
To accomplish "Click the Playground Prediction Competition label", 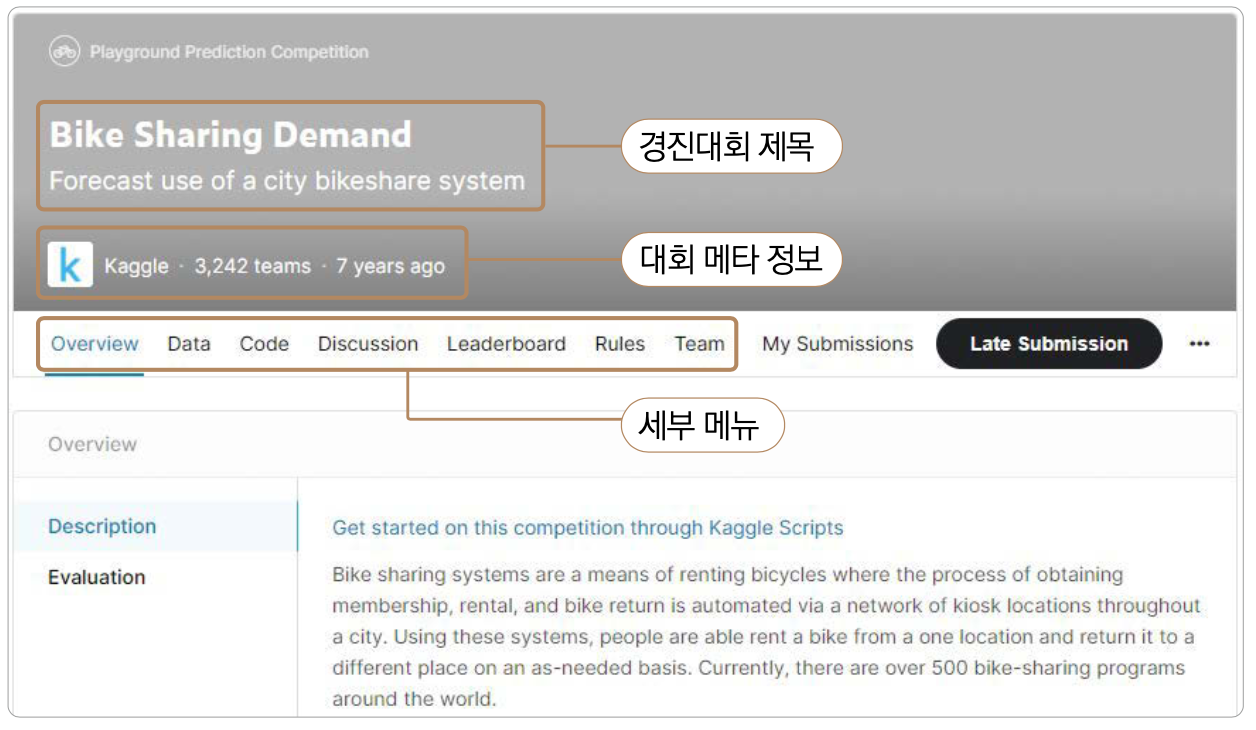I will click(229, 52).
